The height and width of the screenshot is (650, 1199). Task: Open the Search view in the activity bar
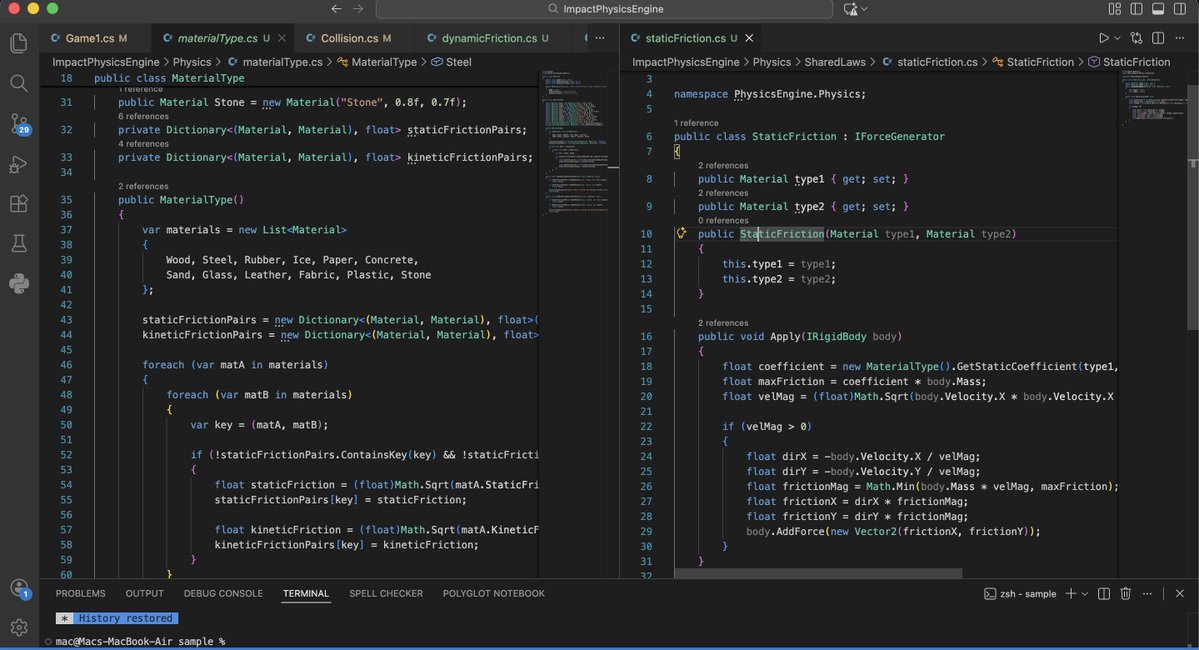pyautogui.click(x=18, y=84)
